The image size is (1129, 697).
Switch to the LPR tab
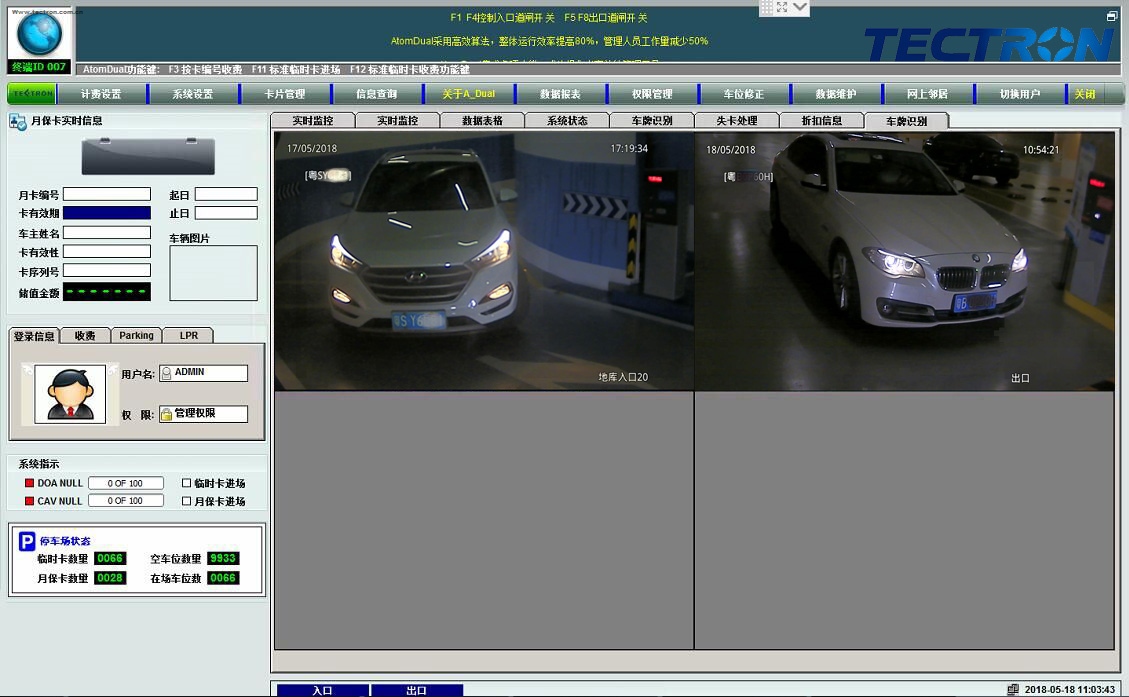click(x=188, y=336)
